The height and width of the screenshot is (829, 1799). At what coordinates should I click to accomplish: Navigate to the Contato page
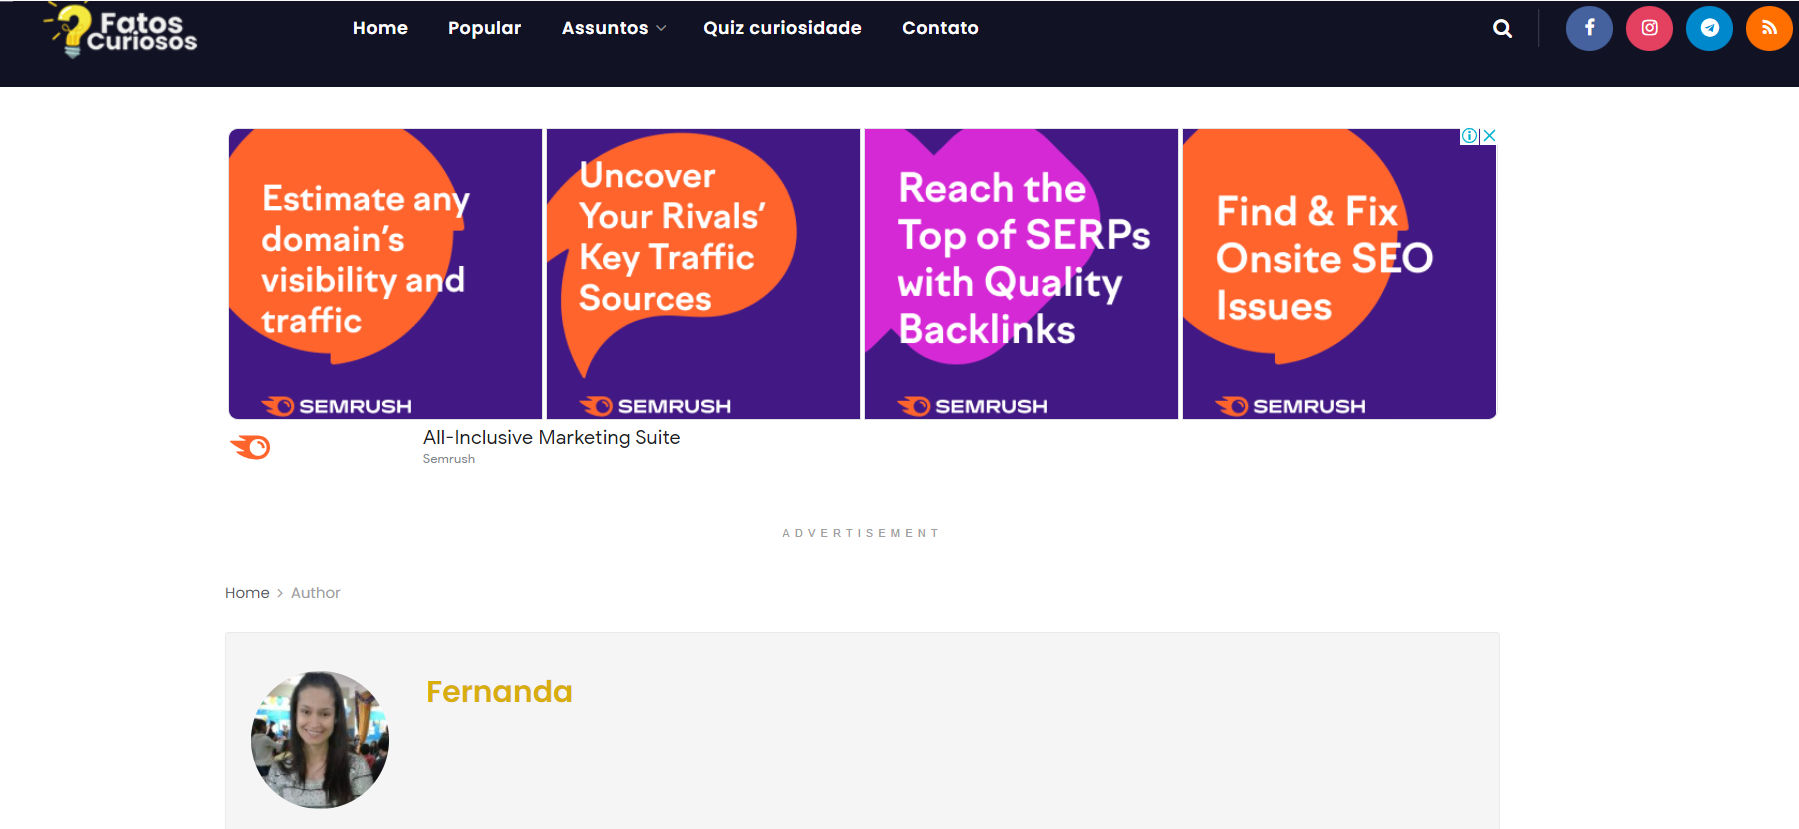[940, 28]
